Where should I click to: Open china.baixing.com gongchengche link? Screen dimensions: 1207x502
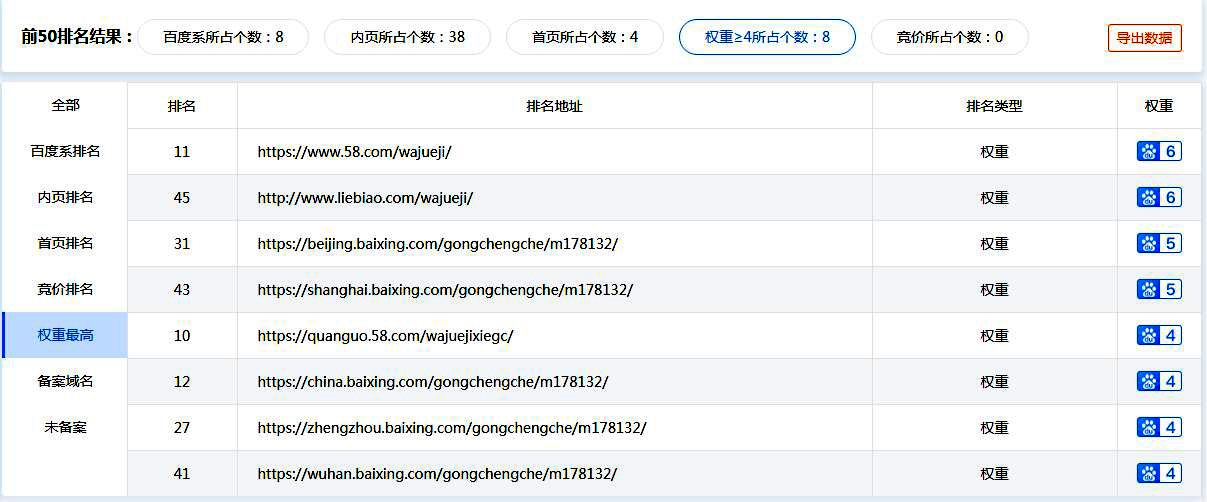(433, 382)
